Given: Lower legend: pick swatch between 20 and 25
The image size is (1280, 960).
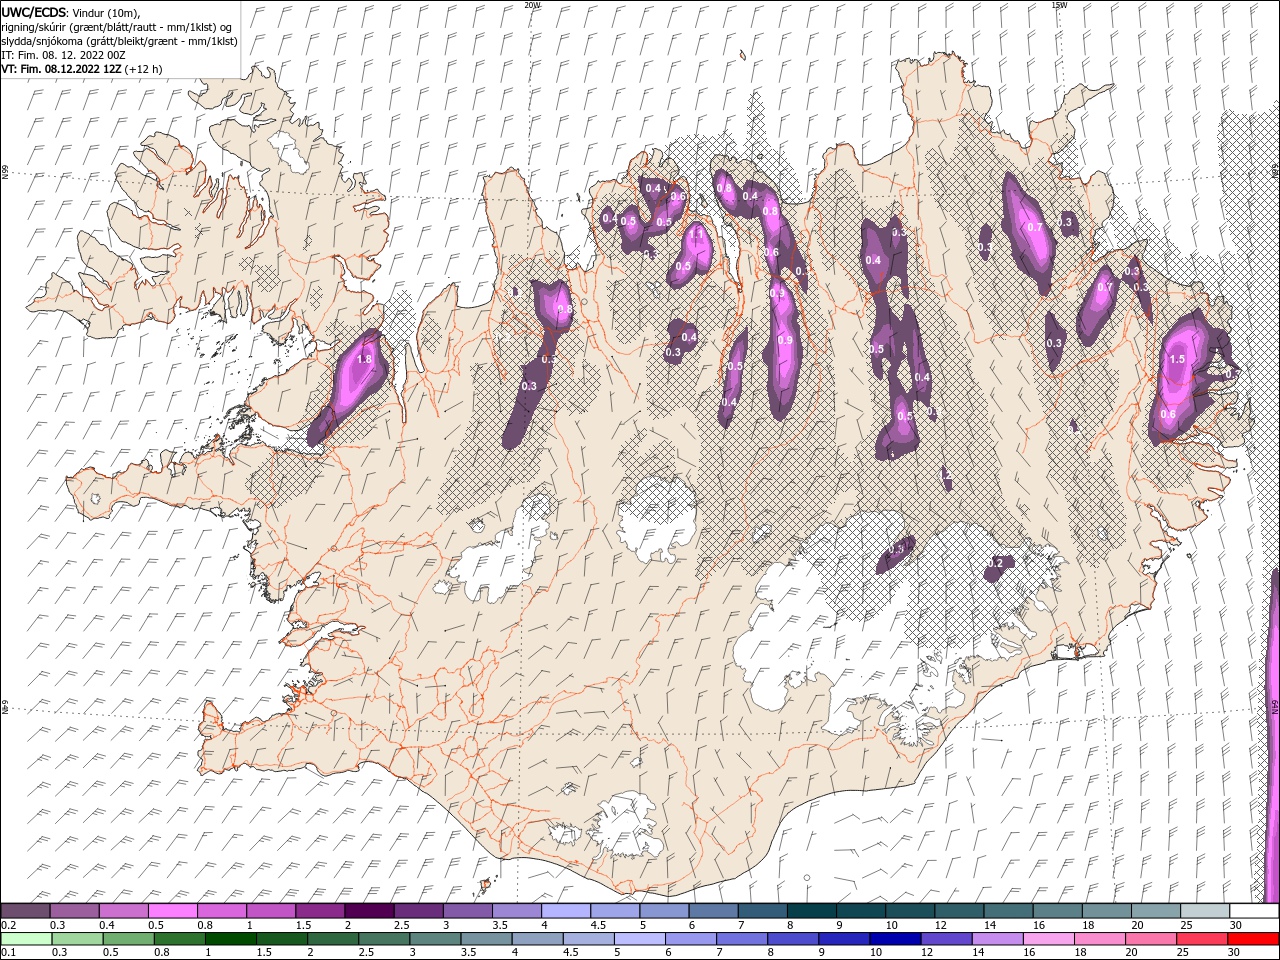Looking at the screenshot, I should pos(1151,939).
